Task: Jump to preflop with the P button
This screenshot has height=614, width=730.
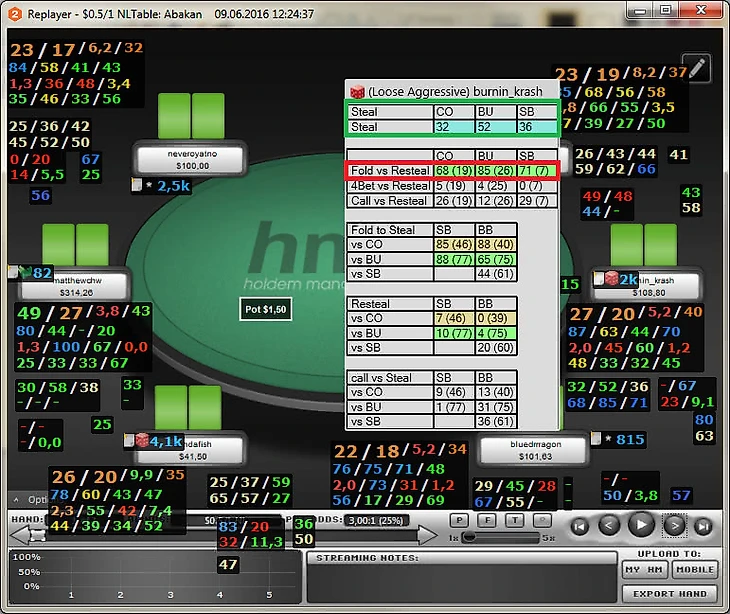Action: tap(460, 520)
